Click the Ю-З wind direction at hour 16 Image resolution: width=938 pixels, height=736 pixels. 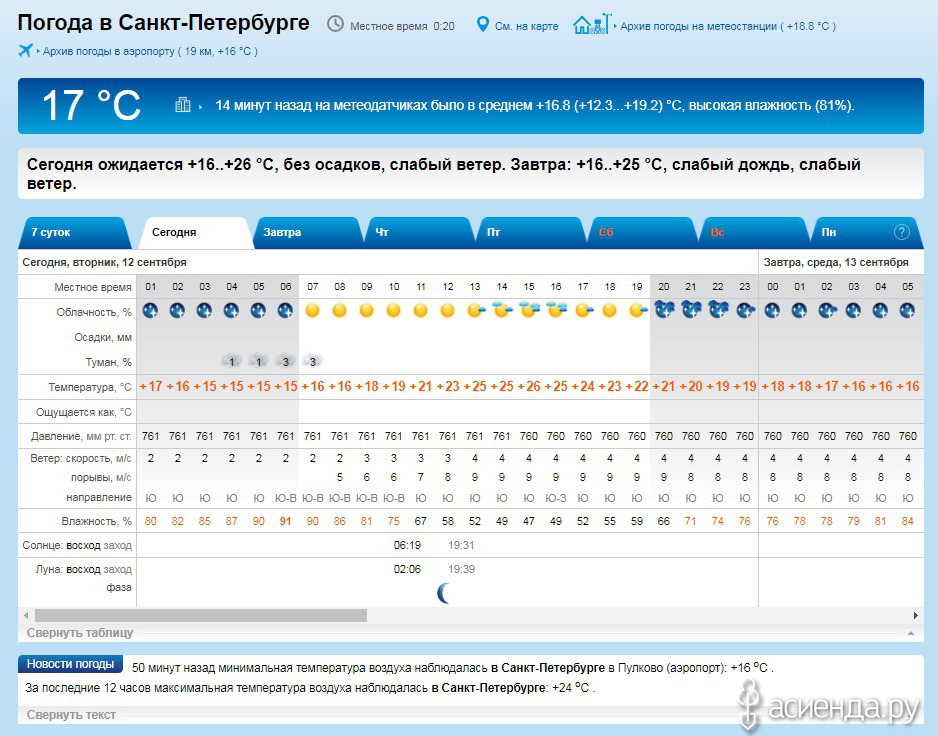[x=556, y=498]
